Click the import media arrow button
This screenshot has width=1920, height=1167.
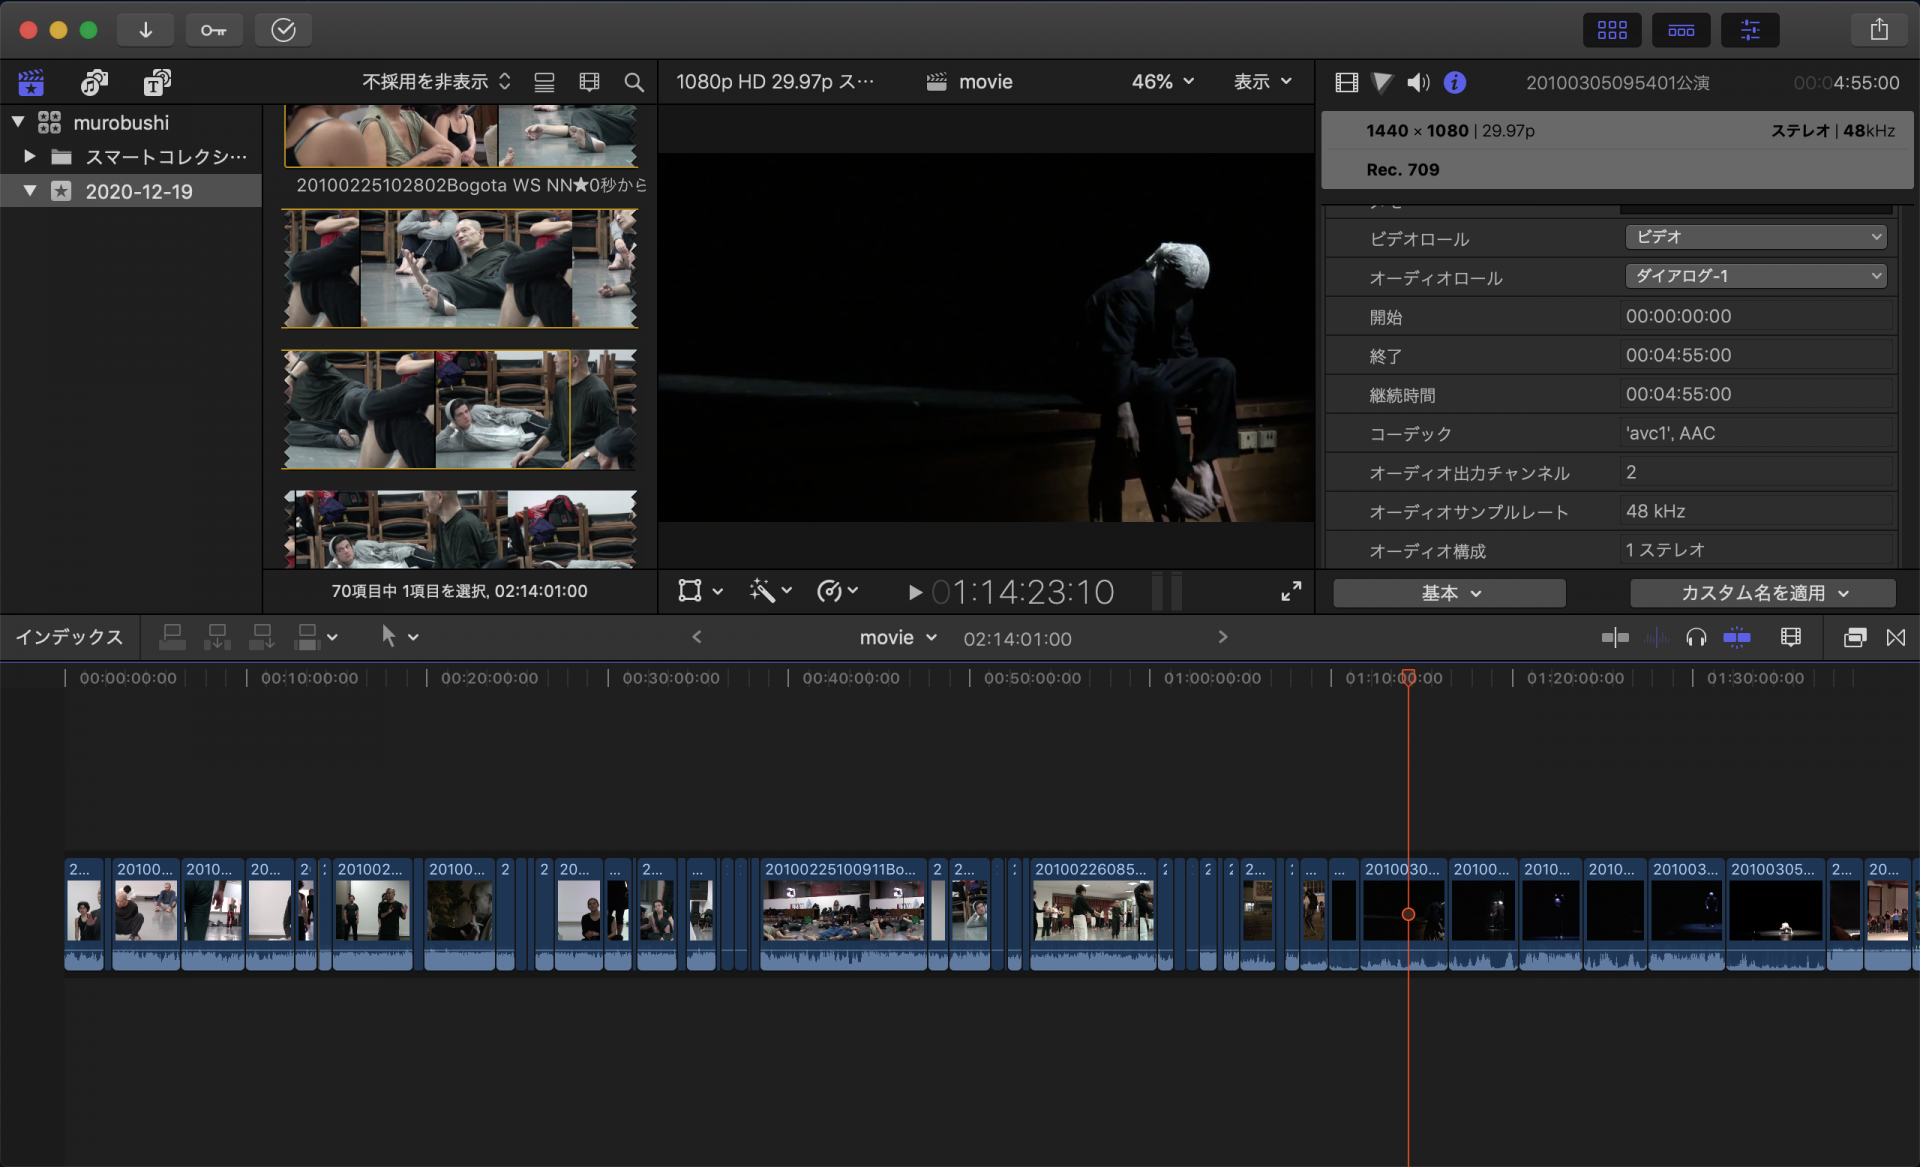coord(145,30)
